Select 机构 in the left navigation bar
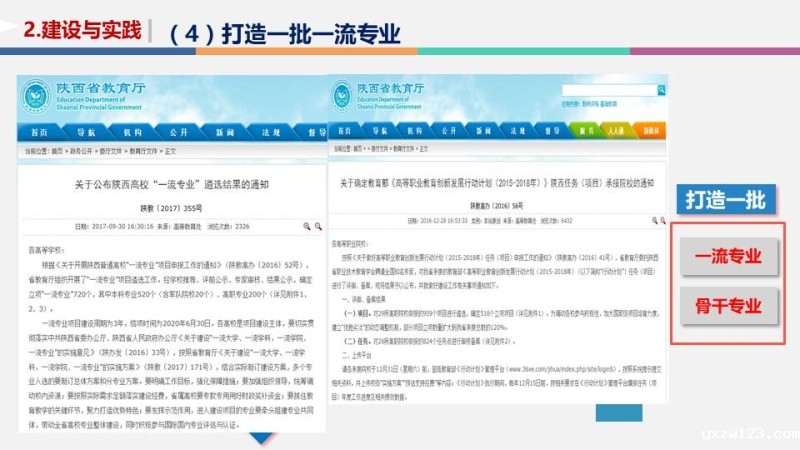This screenshot has width=800, height=450. click(133, 132)
